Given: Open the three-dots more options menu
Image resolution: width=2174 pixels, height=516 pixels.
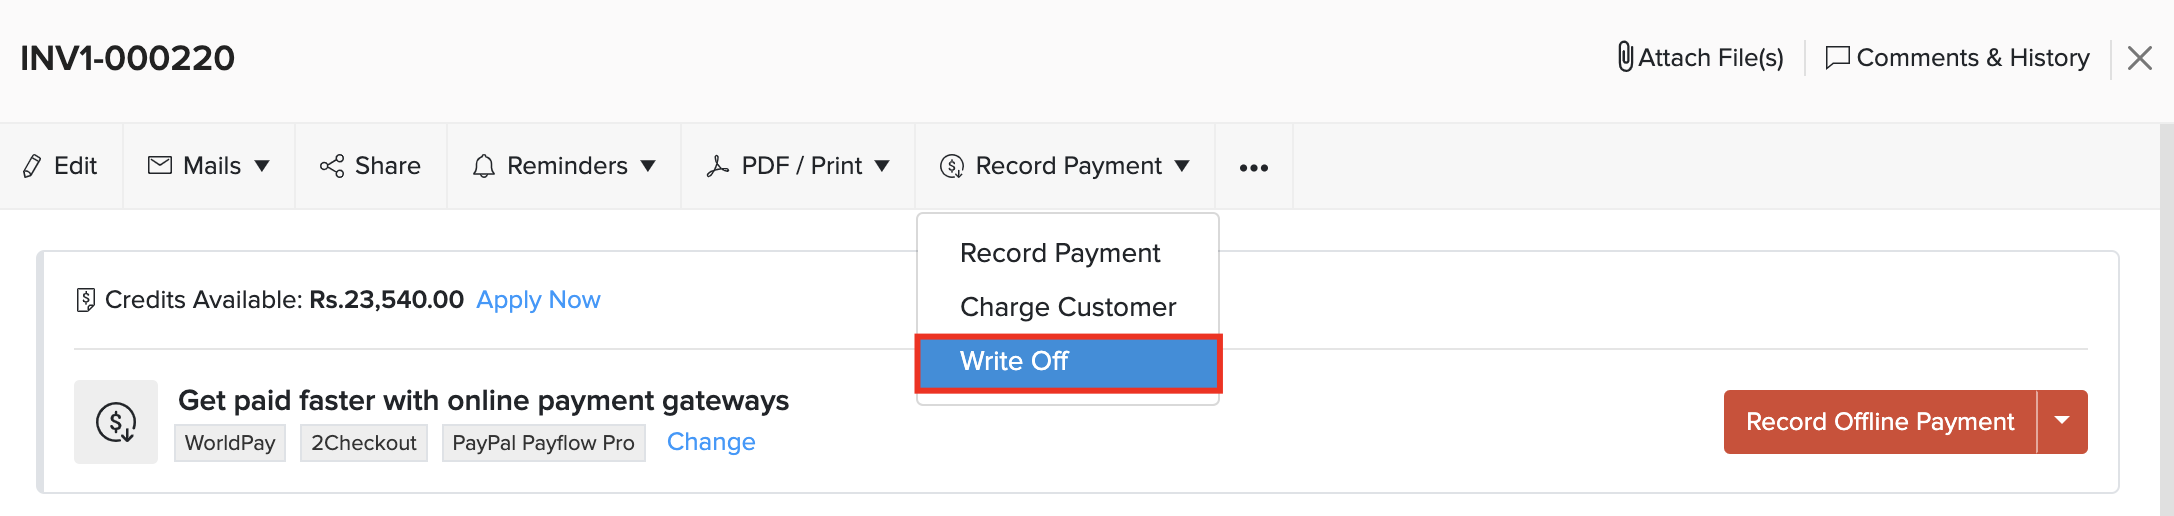Looking at the screenshot, I should click(1254, 167).
